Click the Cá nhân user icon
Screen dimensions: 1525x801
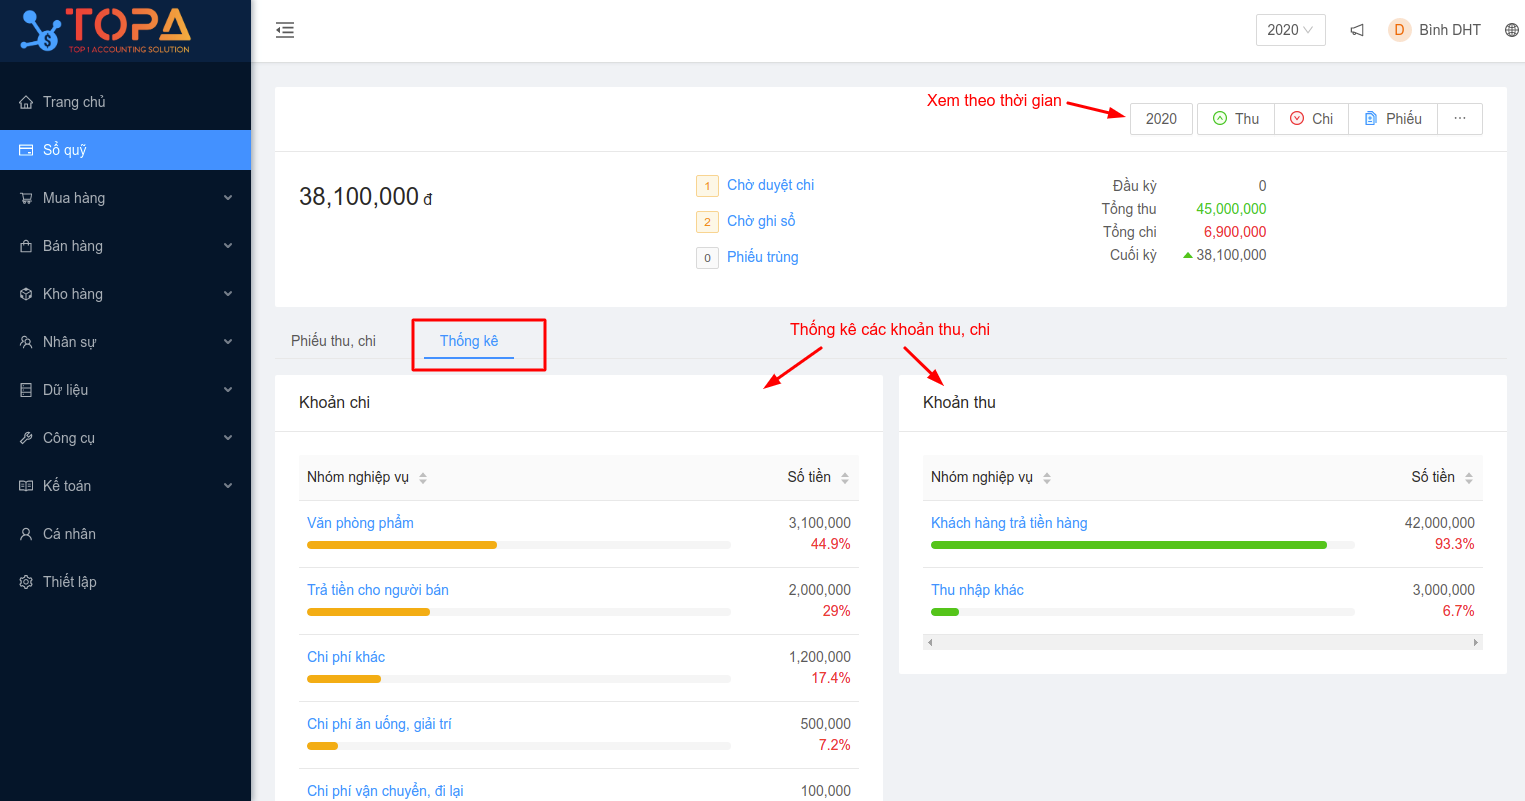coord(26,534)
